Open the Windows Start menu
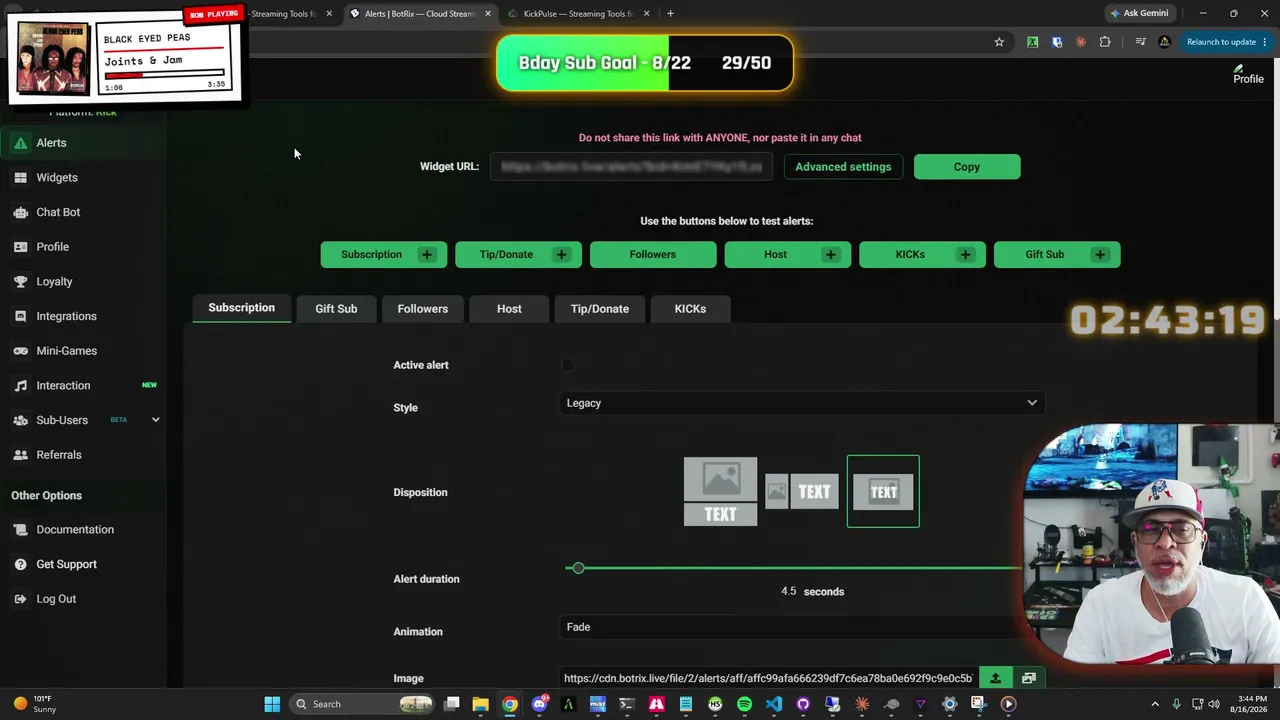This screenshot has height=720, width=1280. point(272,704)
